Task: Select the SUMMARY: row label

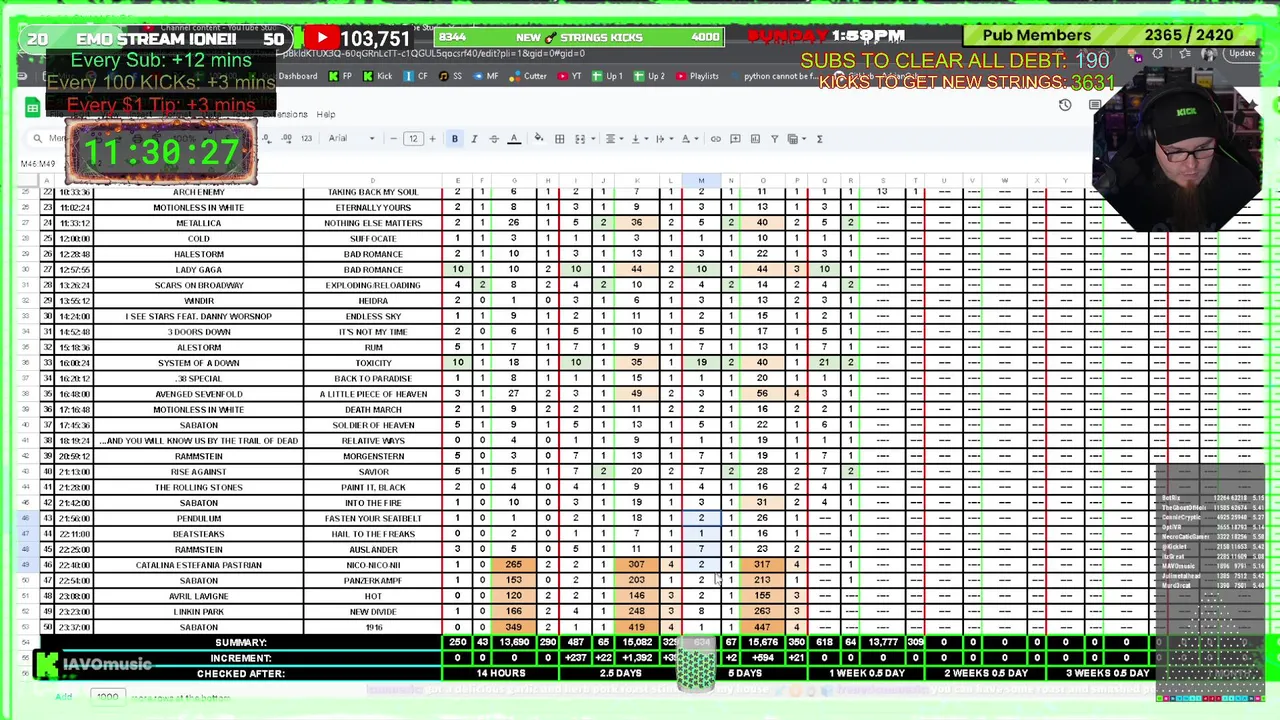Action: click(x=241, y=642)
